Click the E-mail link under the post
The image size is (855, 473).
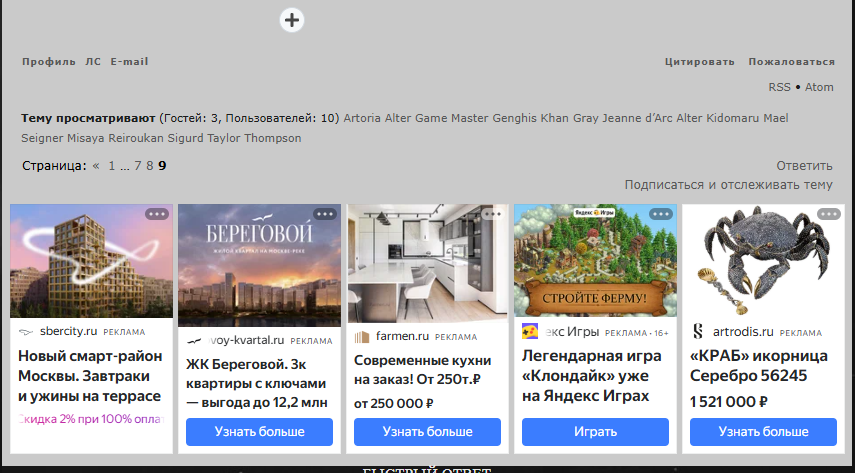coord(129,62)
